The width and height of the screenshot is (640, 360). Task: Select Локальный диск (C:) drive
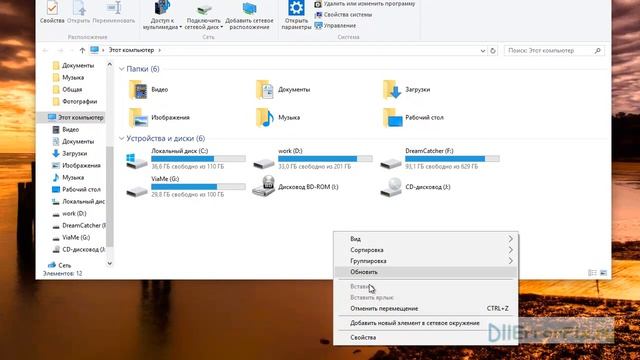pyautogui.click(x=186, y=159)
